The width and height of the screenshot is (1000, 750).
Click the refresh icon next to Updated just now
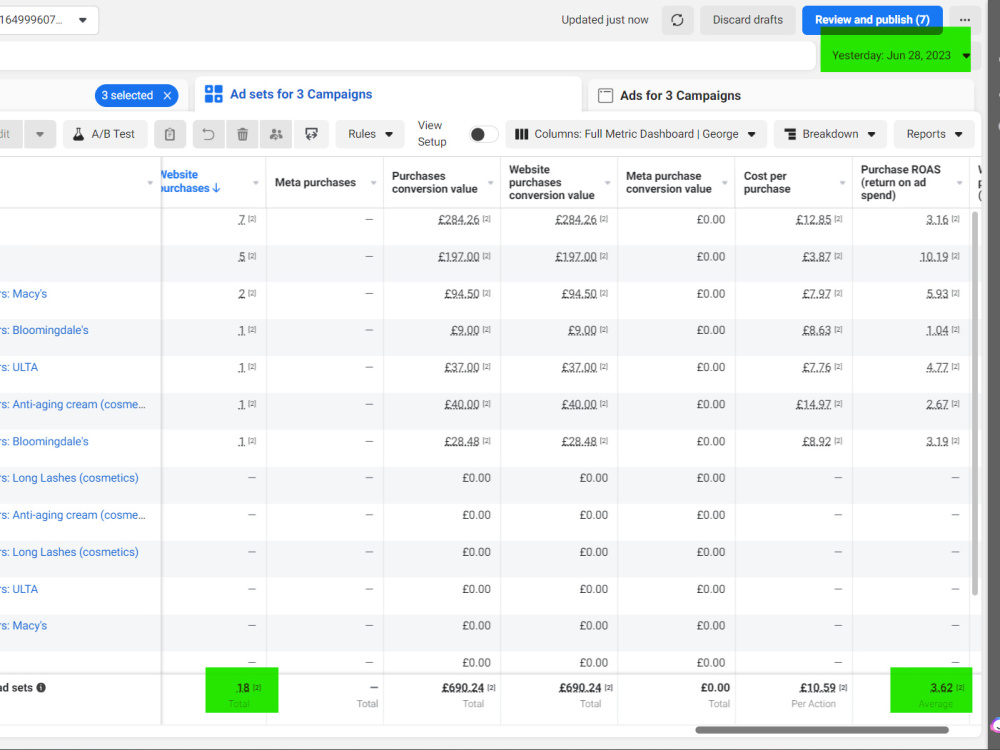click(677, 20)
